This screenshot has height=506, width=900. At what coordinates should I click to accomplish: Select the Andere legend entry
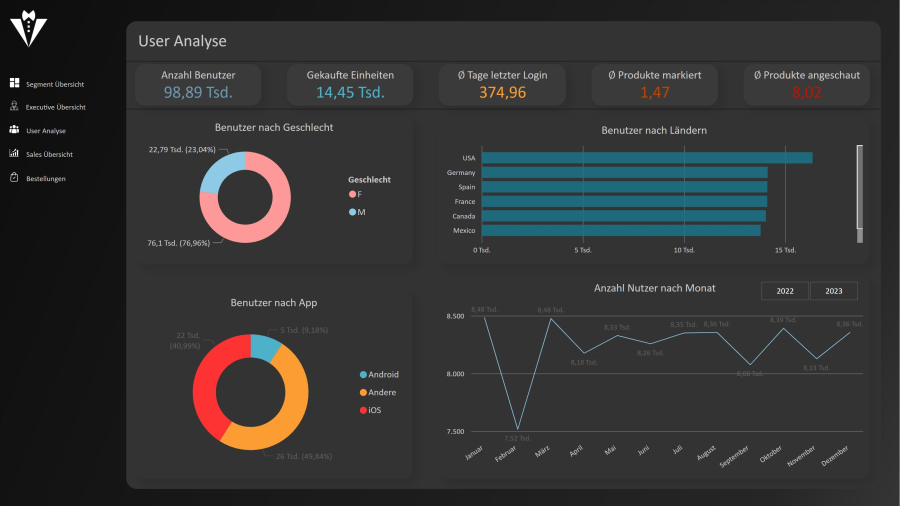point(382,392)
